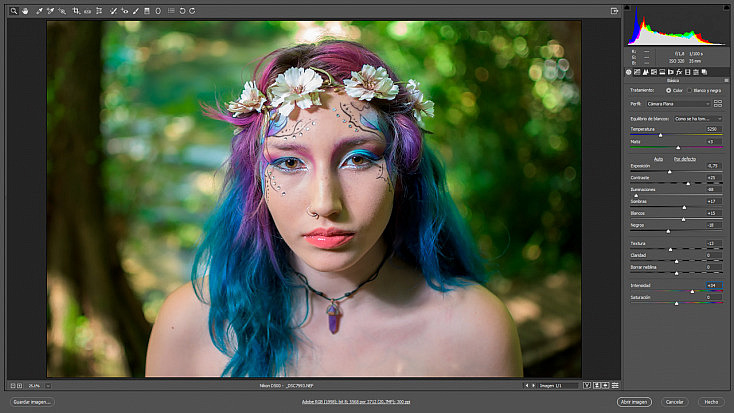Switch to the Split Toning panel tab
The width and height of the screenshot is (734, 413).
[662, 72]
